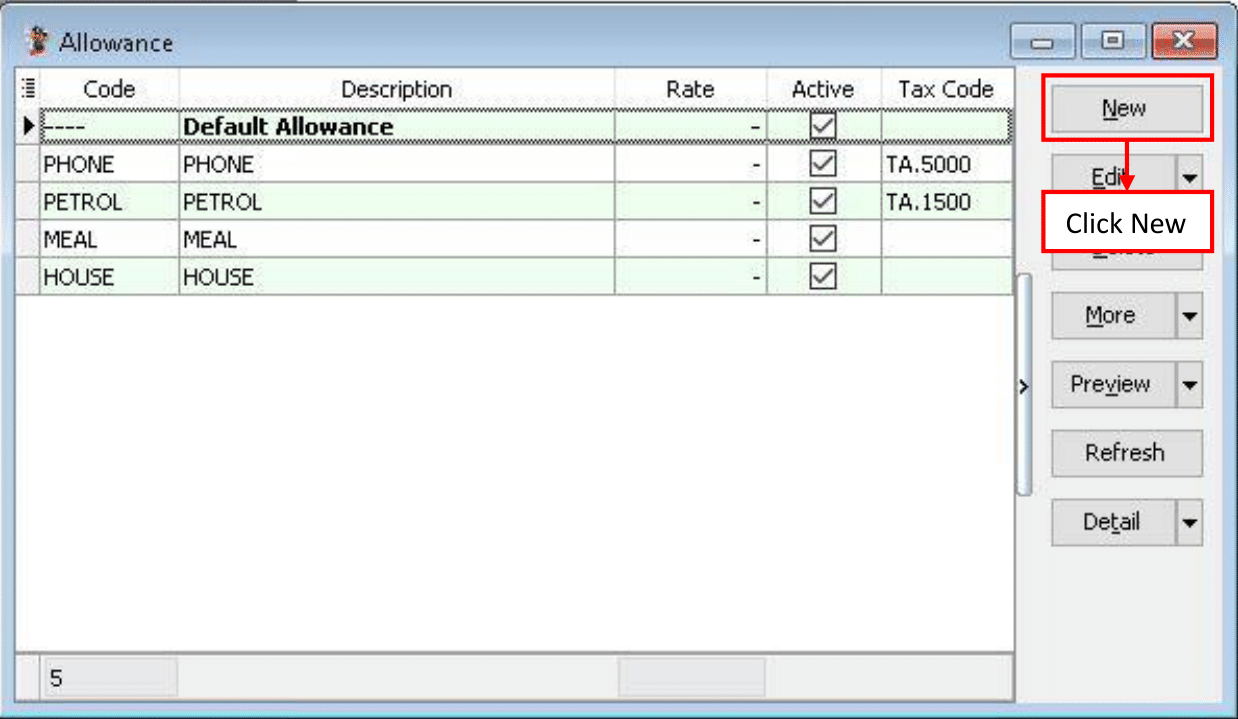The width and height of the screenshot is (1238, 719).
Task: Click the Allowance window title icon
Action: [39, 42]
